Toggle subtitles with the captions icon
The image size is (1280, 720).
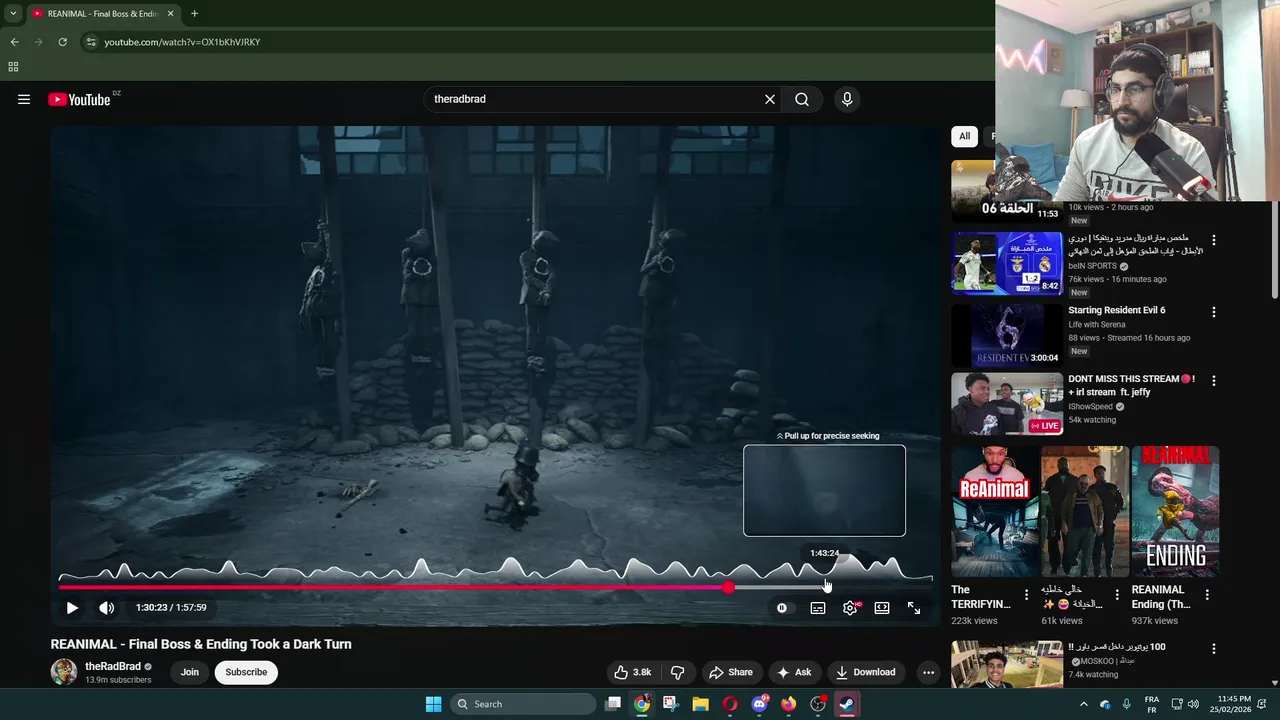(818, 607)
